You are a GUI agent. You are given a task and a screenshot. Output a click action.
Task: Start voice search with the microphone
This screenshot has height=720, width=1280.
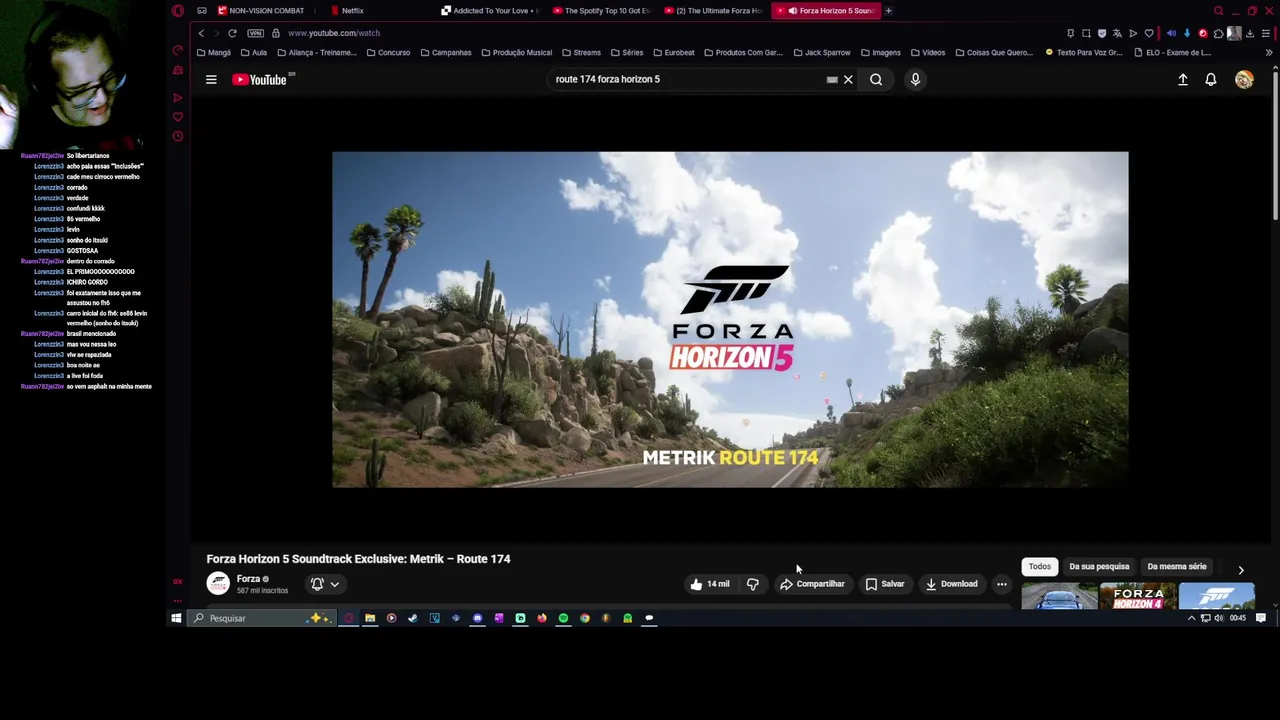915,79
